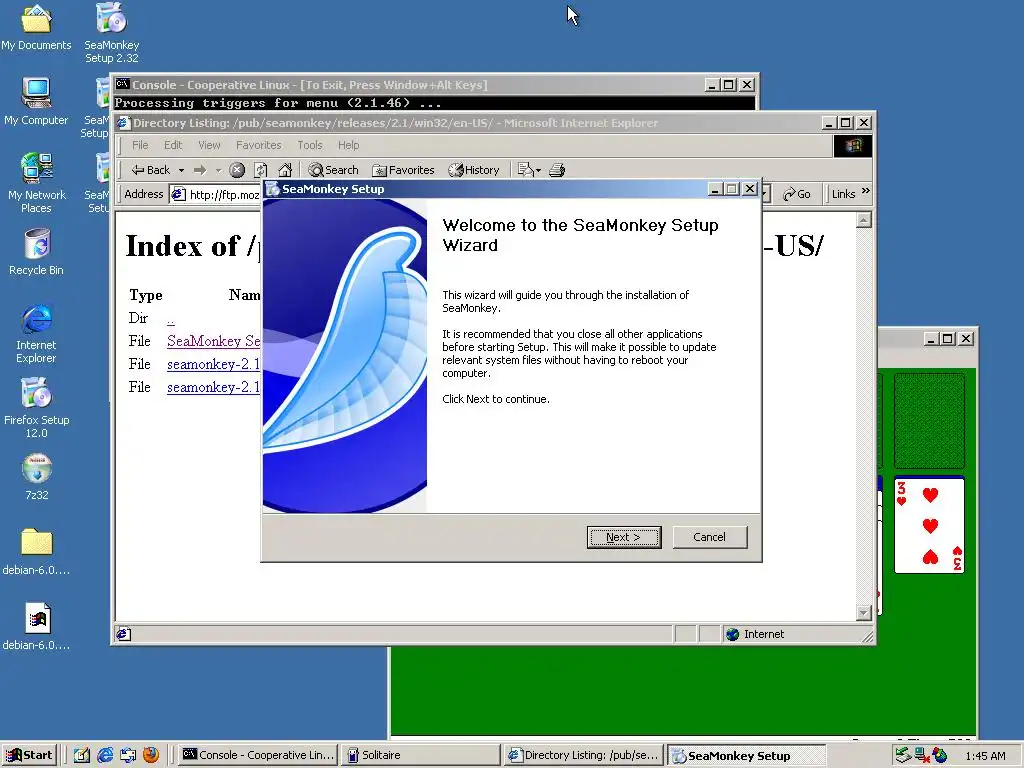This screenshot has height=768, width=1024.
Task: Select the 7z32 desktop icon
Action: (37, 477)
